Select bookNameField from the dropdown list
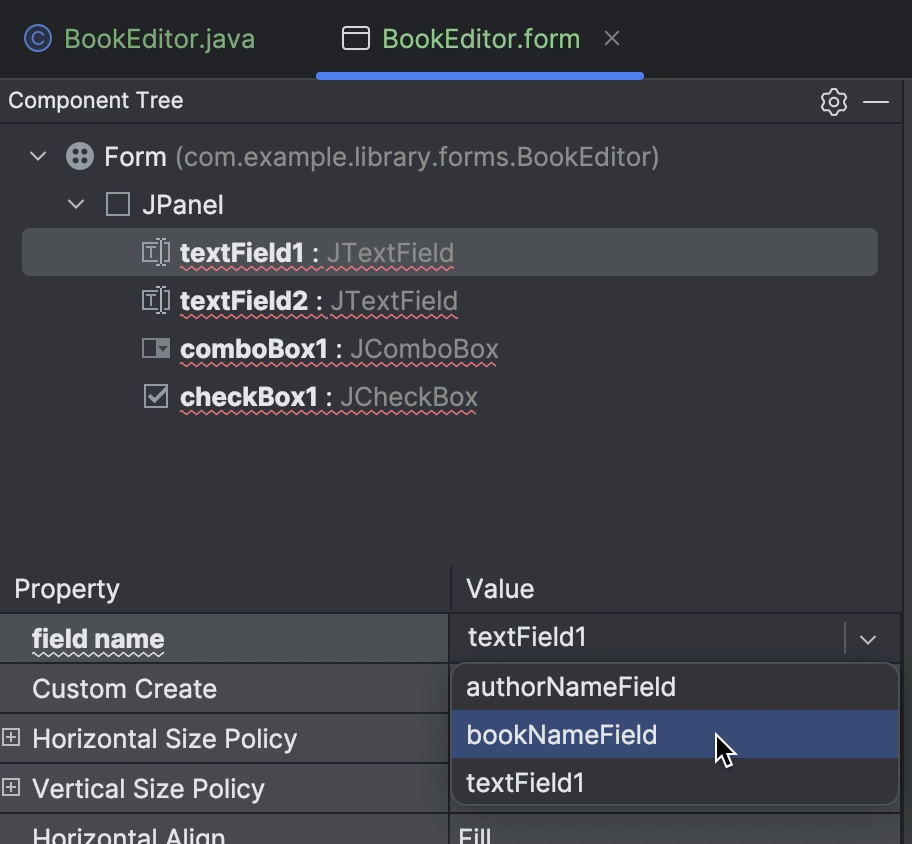The image size is (912, 844). pyautogui.click(x=562, y=735)
